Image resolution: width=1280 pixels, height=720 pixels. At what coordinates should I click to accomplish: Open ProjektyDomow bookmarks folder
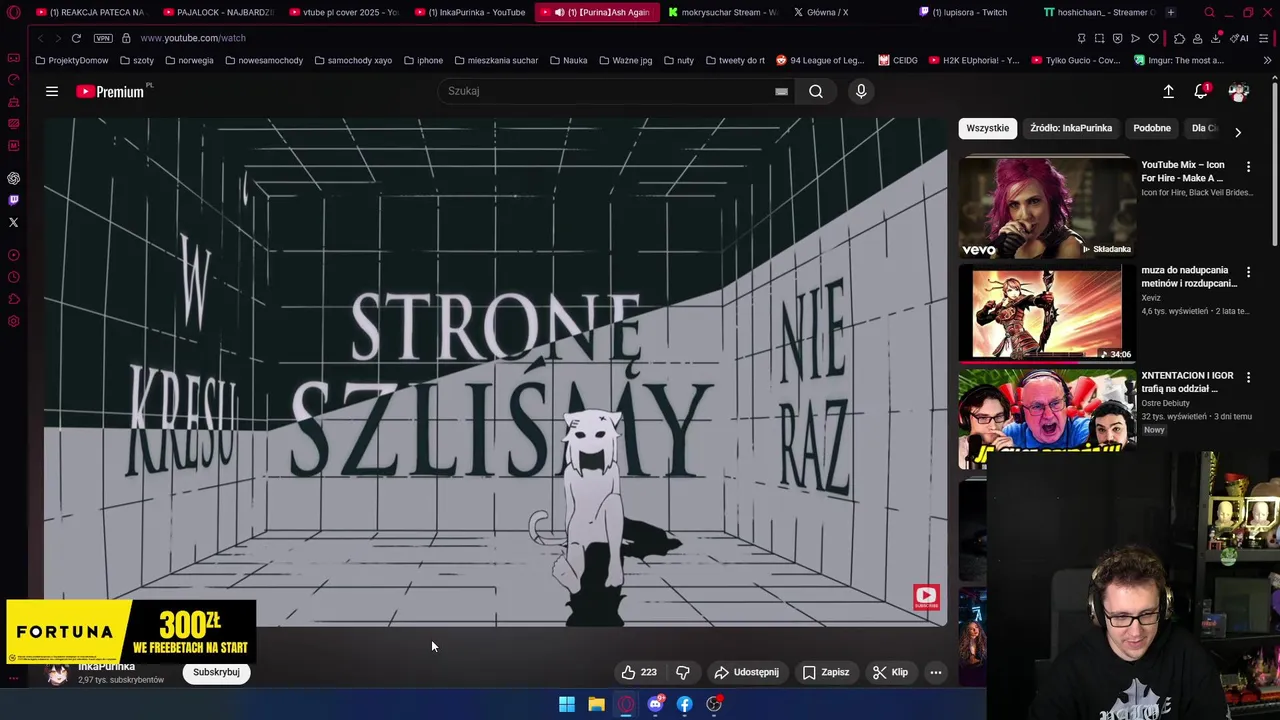point(71,60)
